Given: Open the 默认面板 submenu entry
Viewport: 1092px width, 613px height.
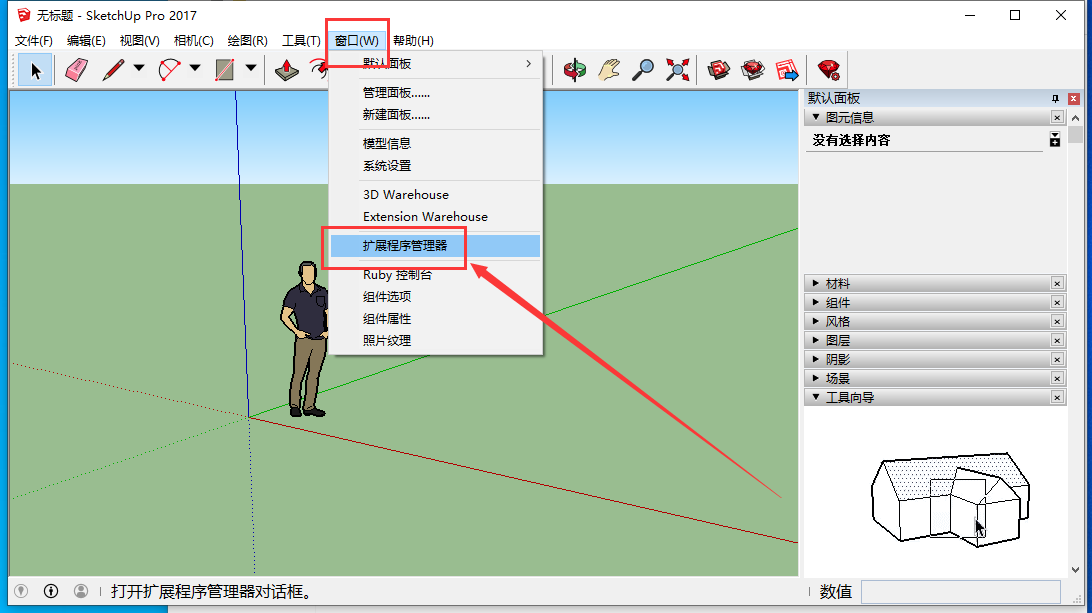Looking at the screenshot, I should 435,63.
